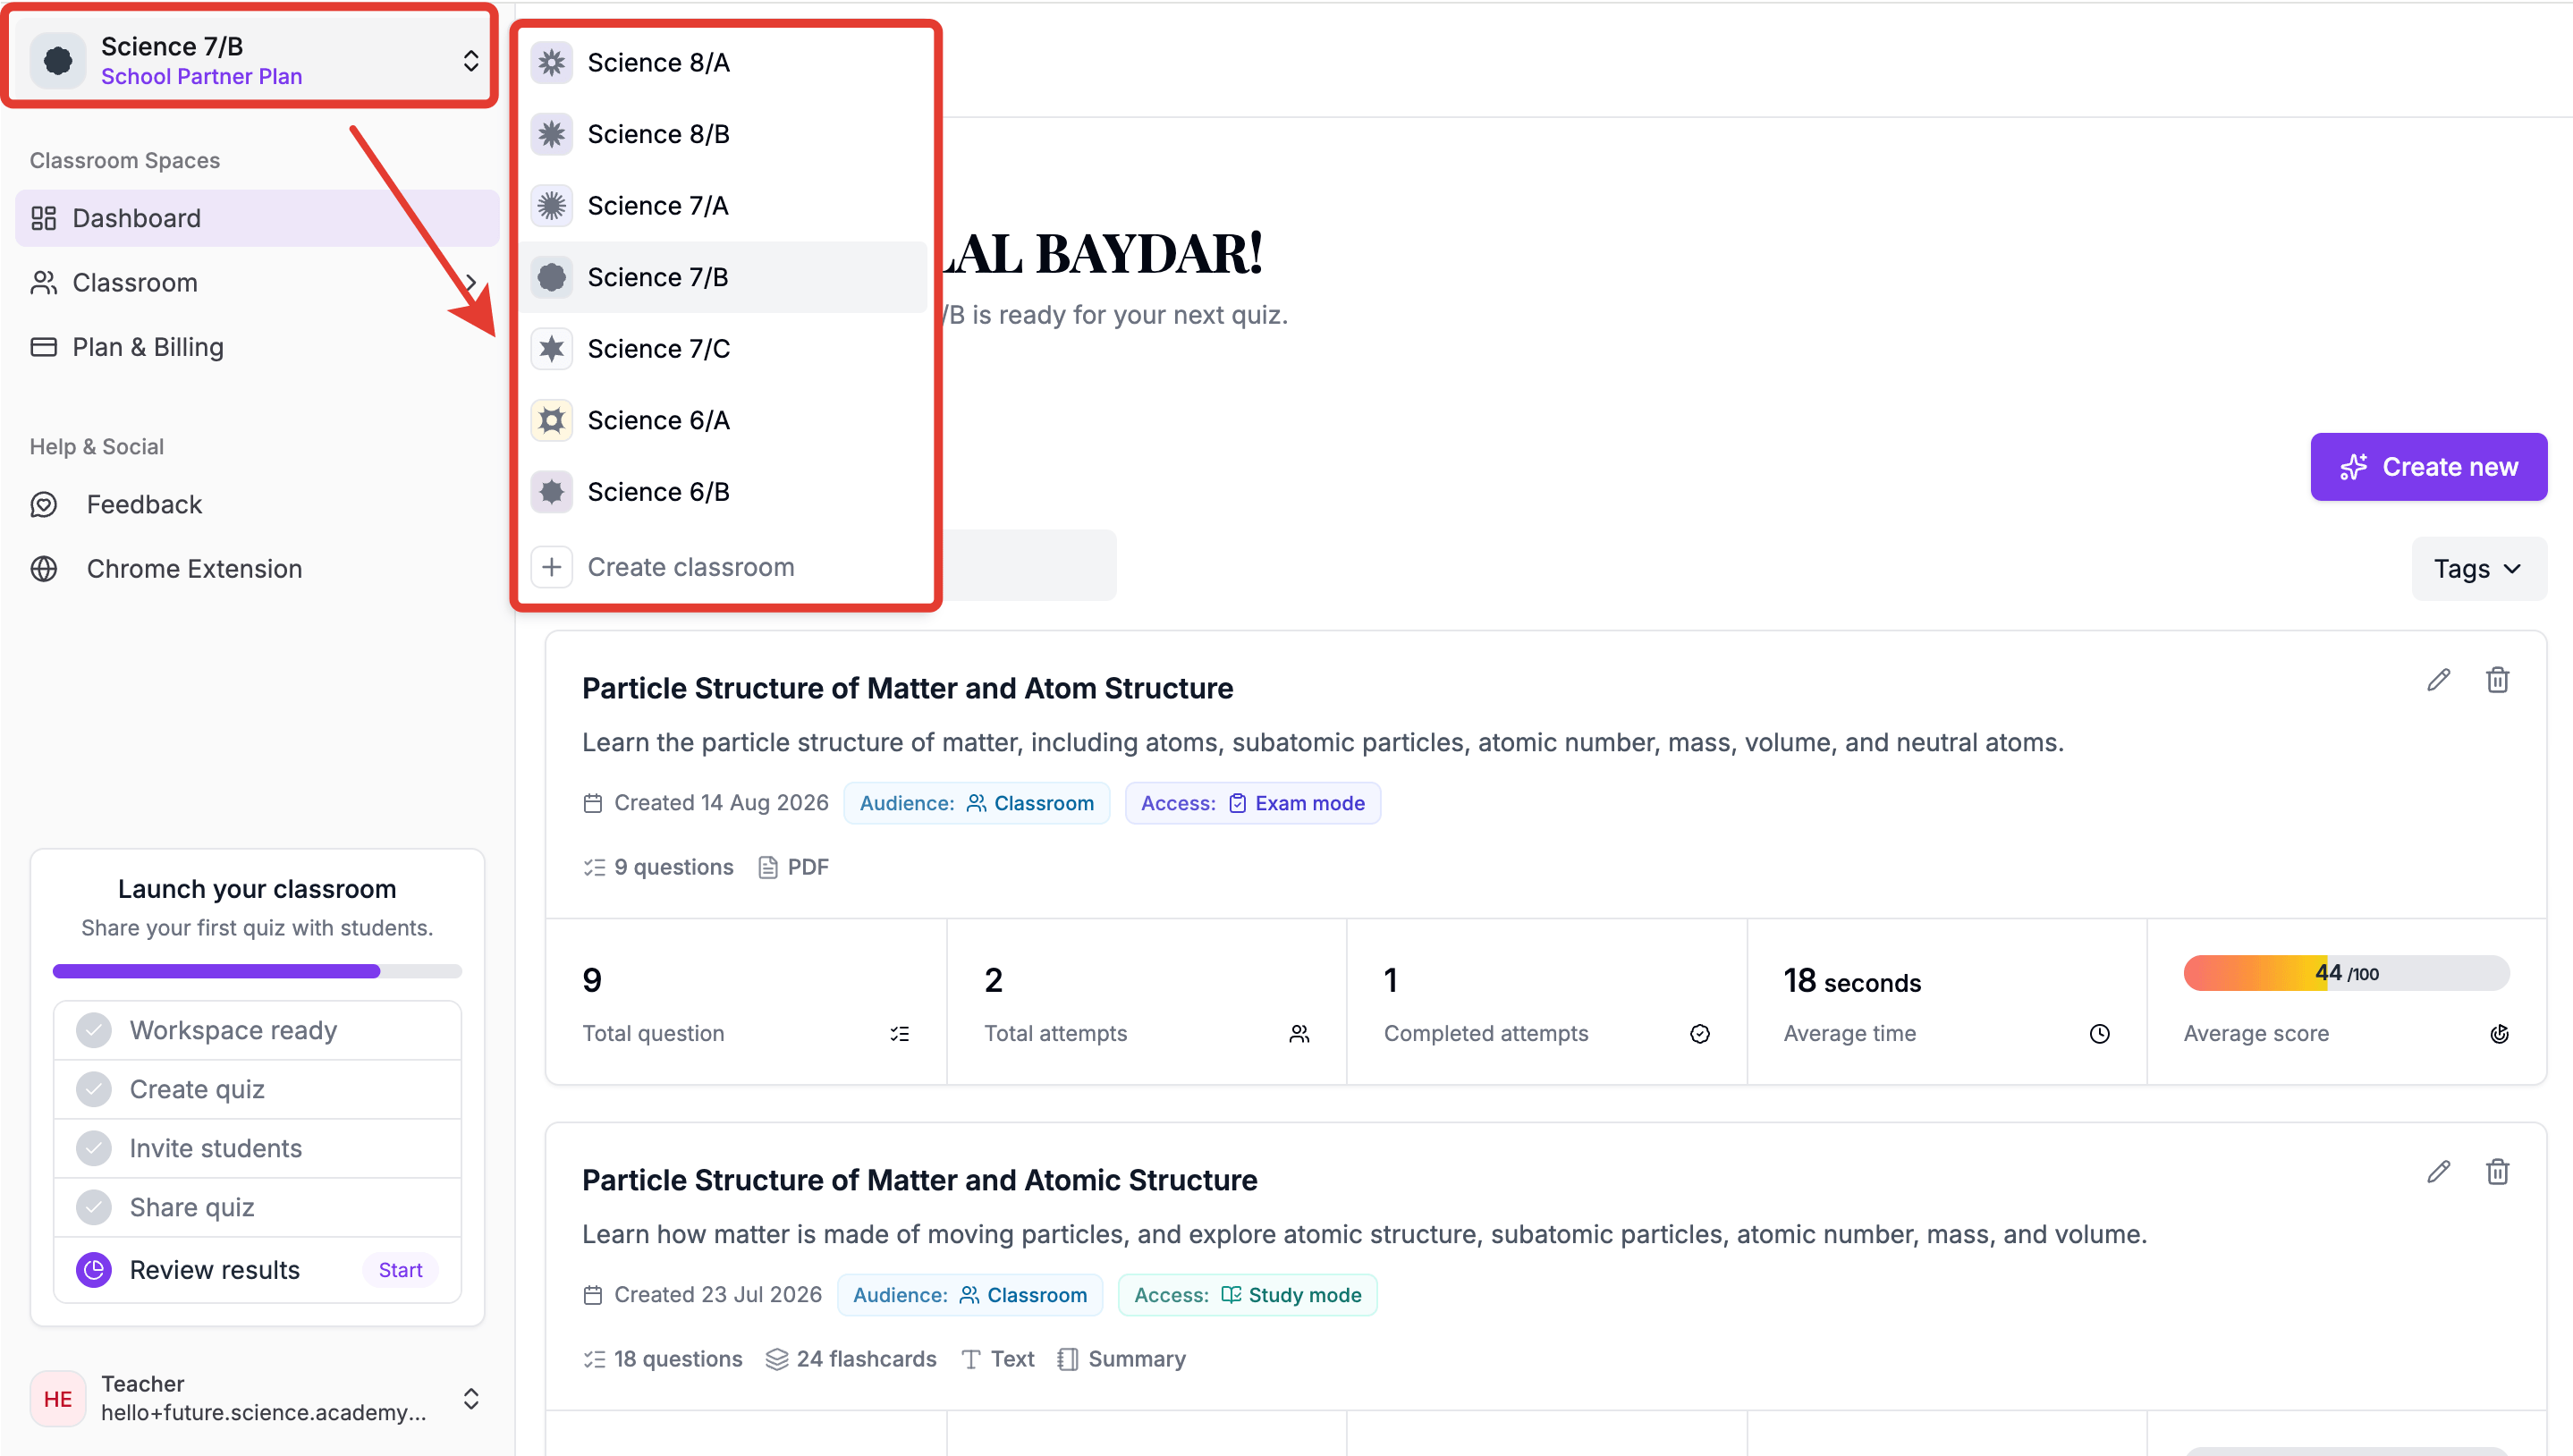Start the Review results step

(x=400, y=1270)
